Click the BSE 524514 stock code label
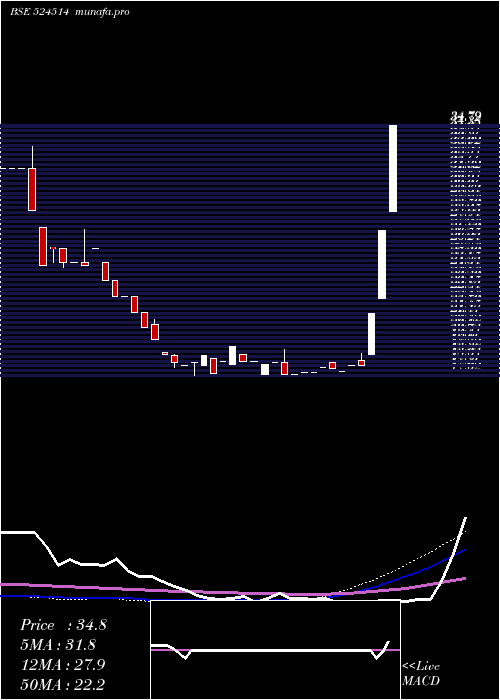The image size is (500, 700). tap(39, 12)
